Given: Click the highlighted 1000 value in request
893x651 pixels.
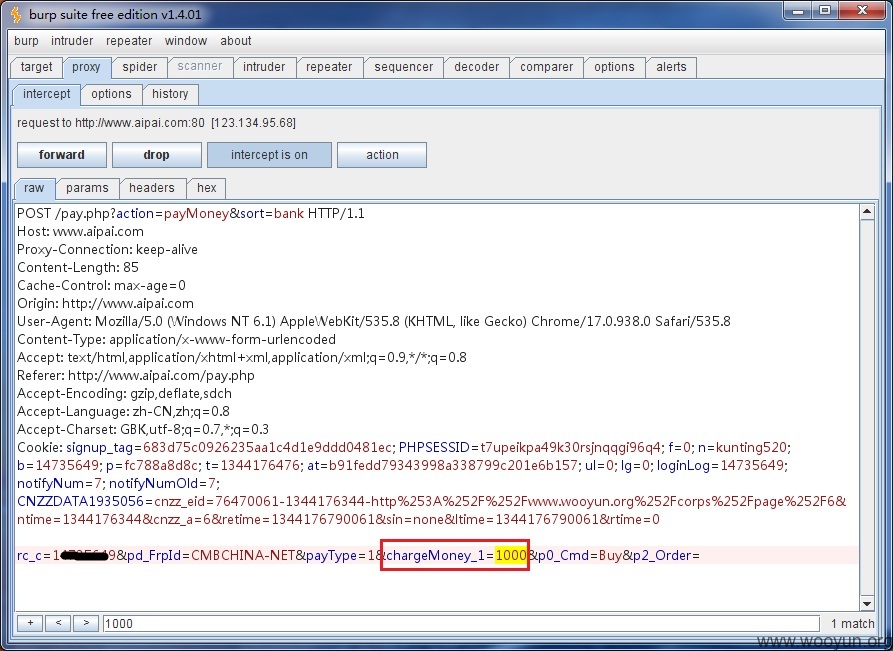Looking at the screenshot, I should pos(511,555).
